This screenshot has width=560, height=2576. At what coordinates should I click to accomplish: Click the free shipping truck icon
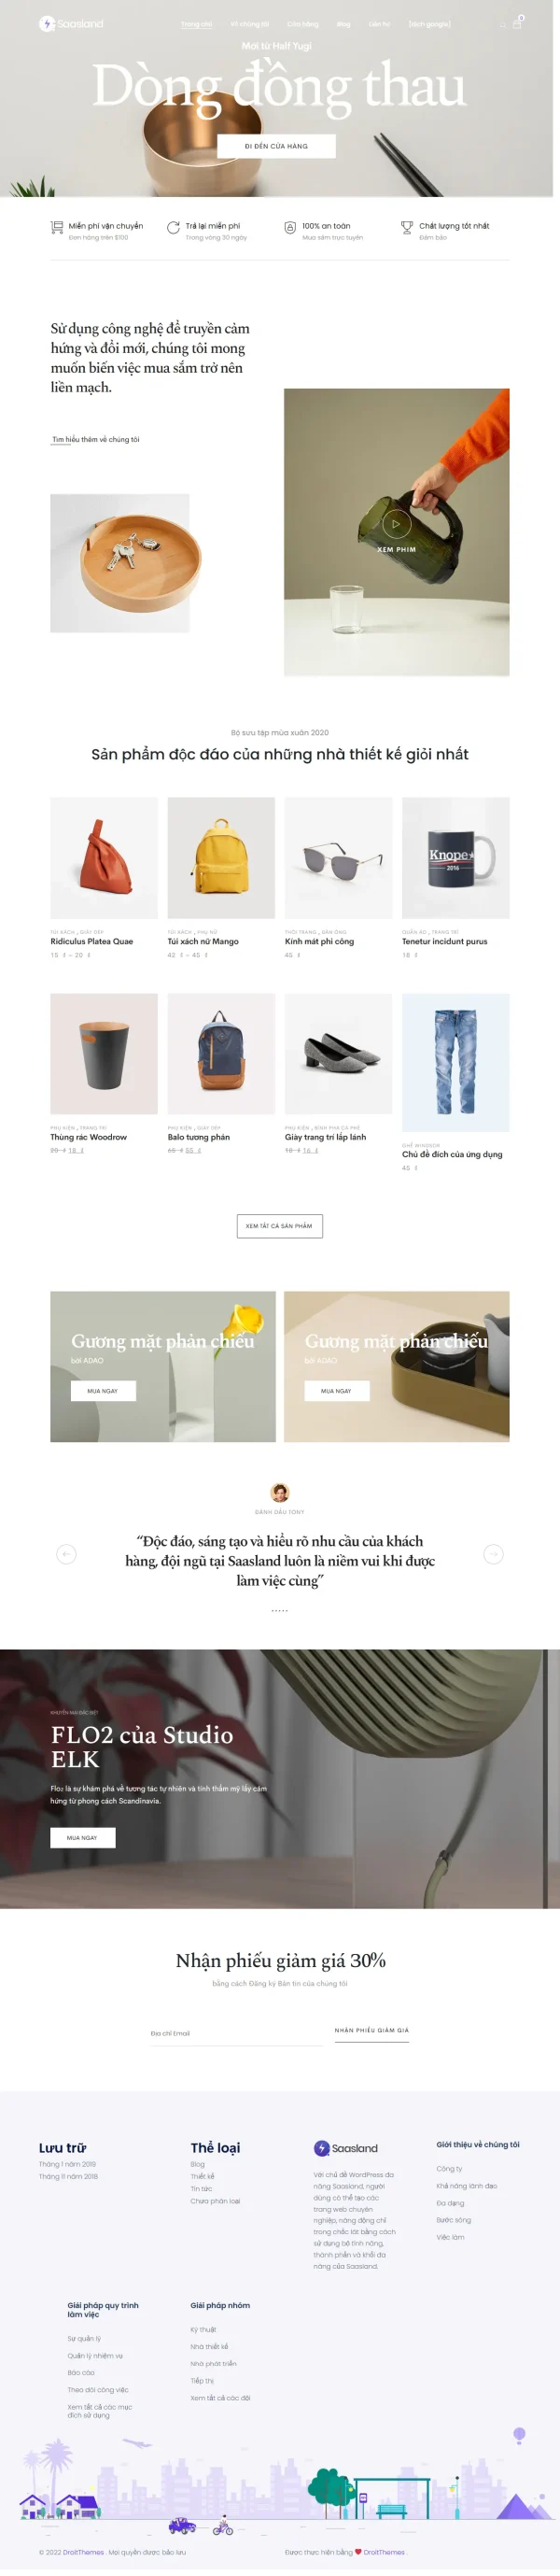(x=57, y=227)
